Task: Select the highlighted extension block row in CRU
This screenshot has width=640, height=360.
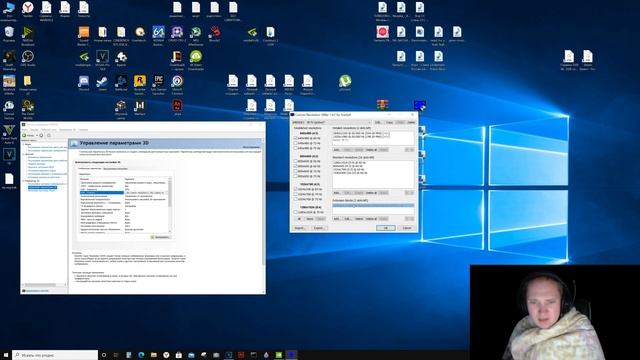Action: point(373,205)
